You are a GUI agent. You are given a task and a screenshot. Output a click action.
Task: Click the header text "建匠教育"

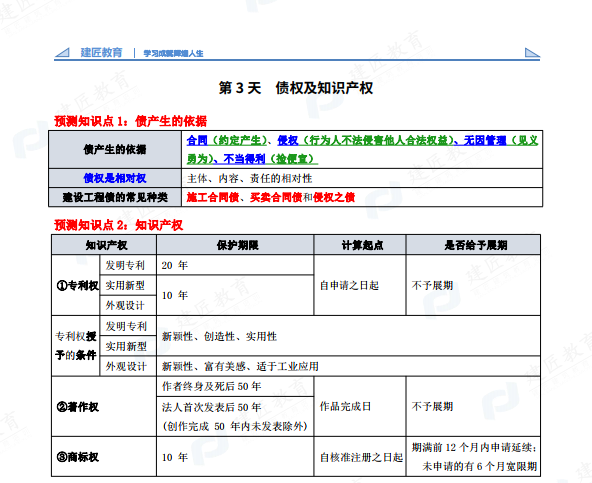click(x=102, y=52)
